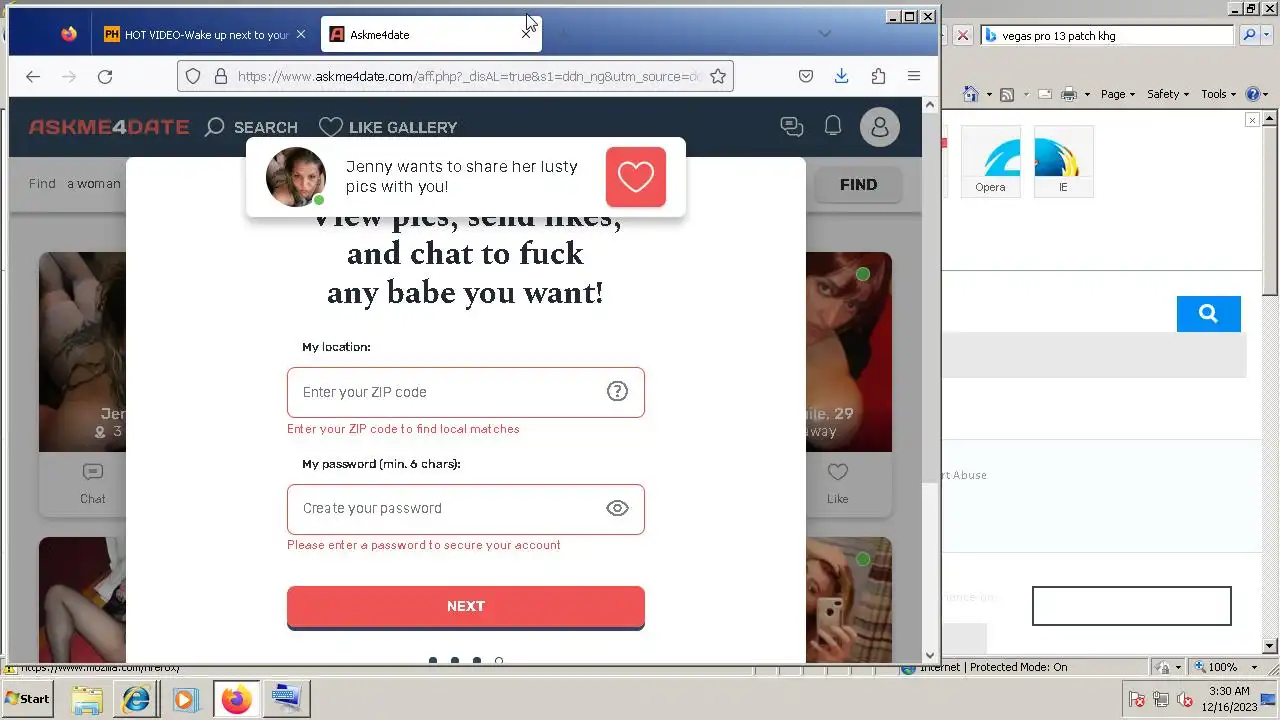The height and width of the screenshot is (720, 1280).
Task: Open IE Tools menu dropdown
Action: tap(1218, 94)
